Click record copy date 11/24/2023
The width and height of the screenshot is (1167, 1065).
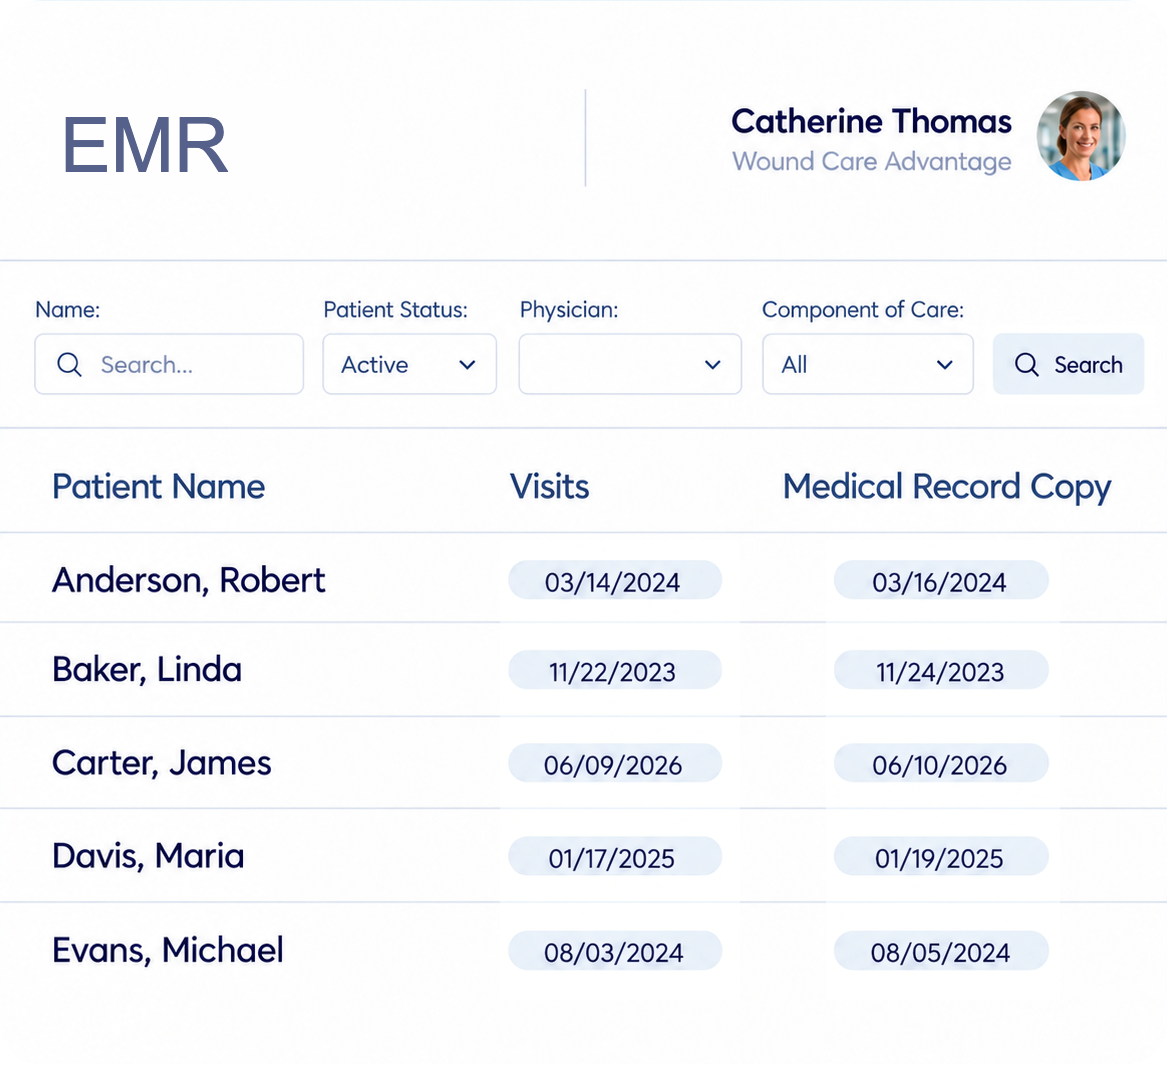point(941,670)
